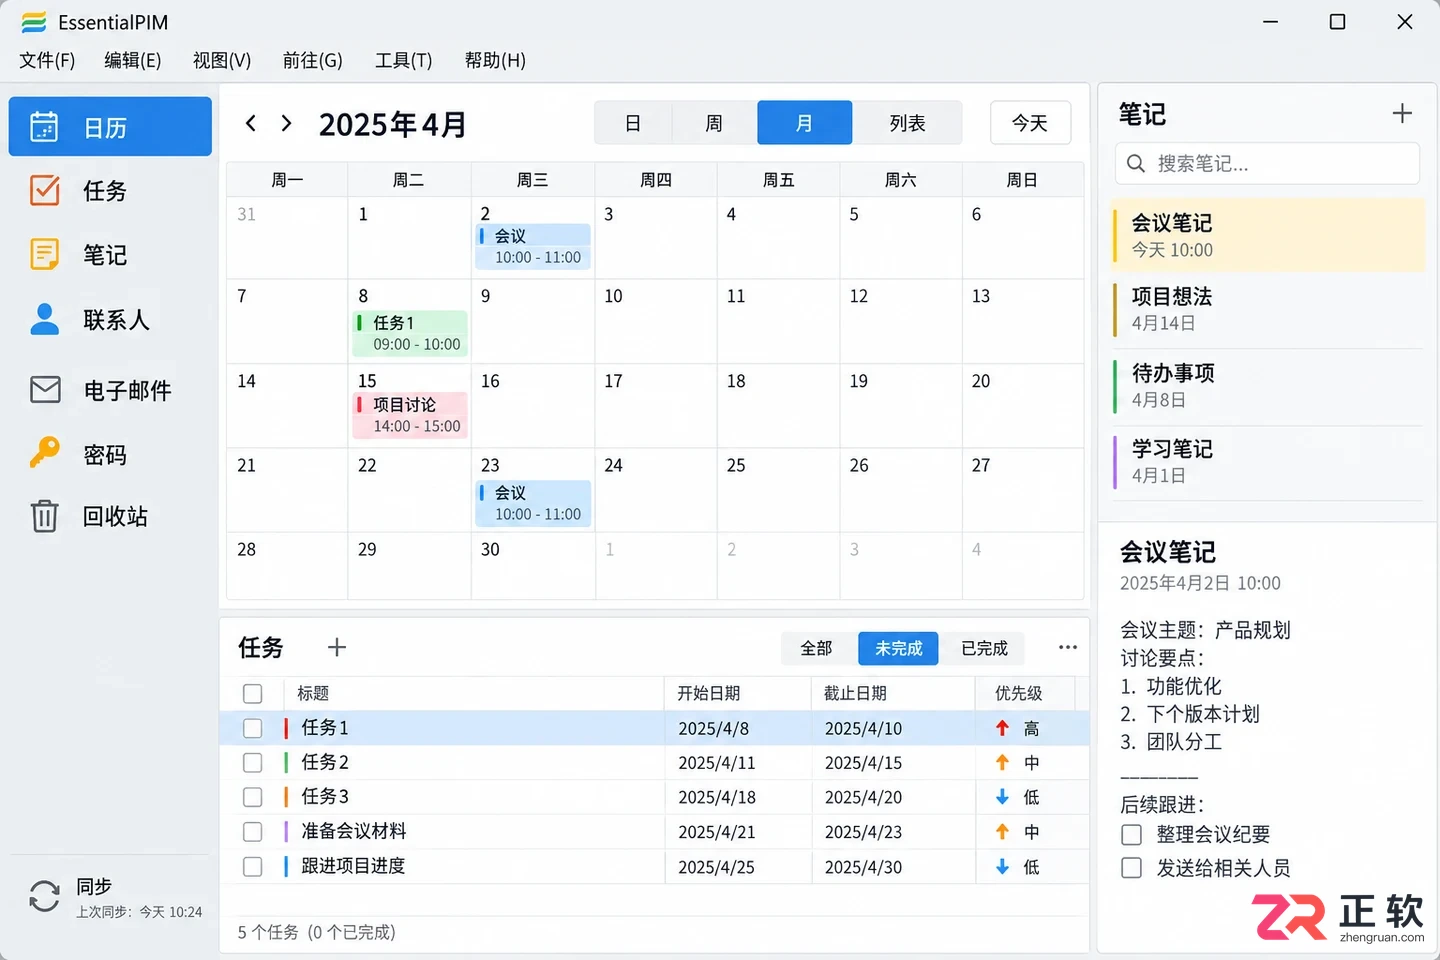Click the sync (同步) refresh icon
The height and width of the screenshot is (960, 1440).
coord(44,896)
